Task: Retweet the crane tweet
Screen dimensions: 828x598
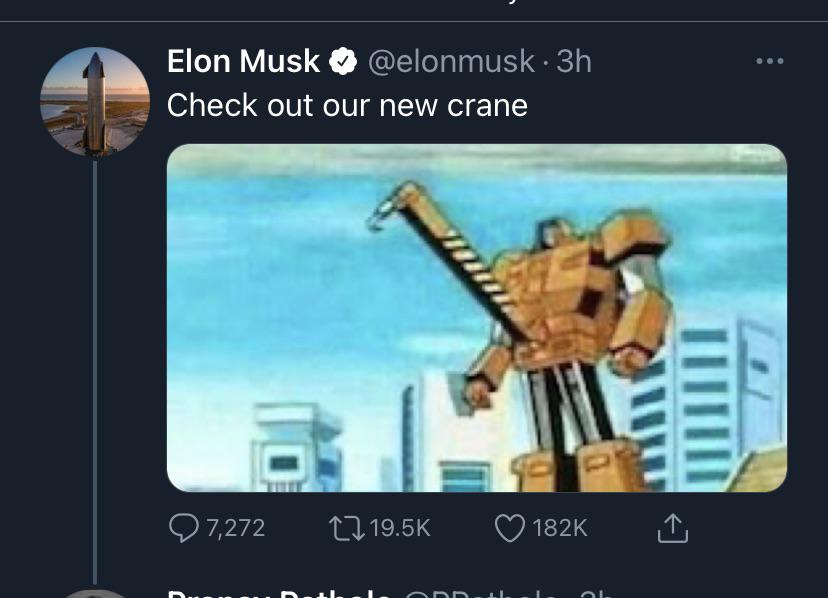Action: tap(346, 527)
